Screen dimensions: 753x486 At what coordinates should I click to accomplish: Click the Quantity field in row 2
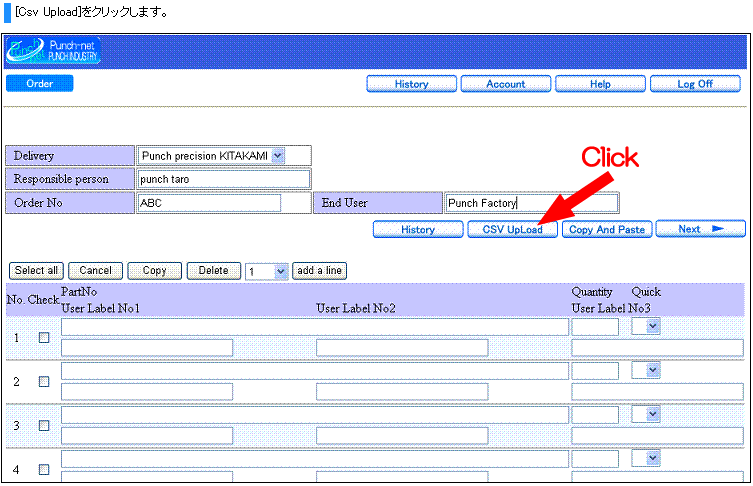(595, 370)
